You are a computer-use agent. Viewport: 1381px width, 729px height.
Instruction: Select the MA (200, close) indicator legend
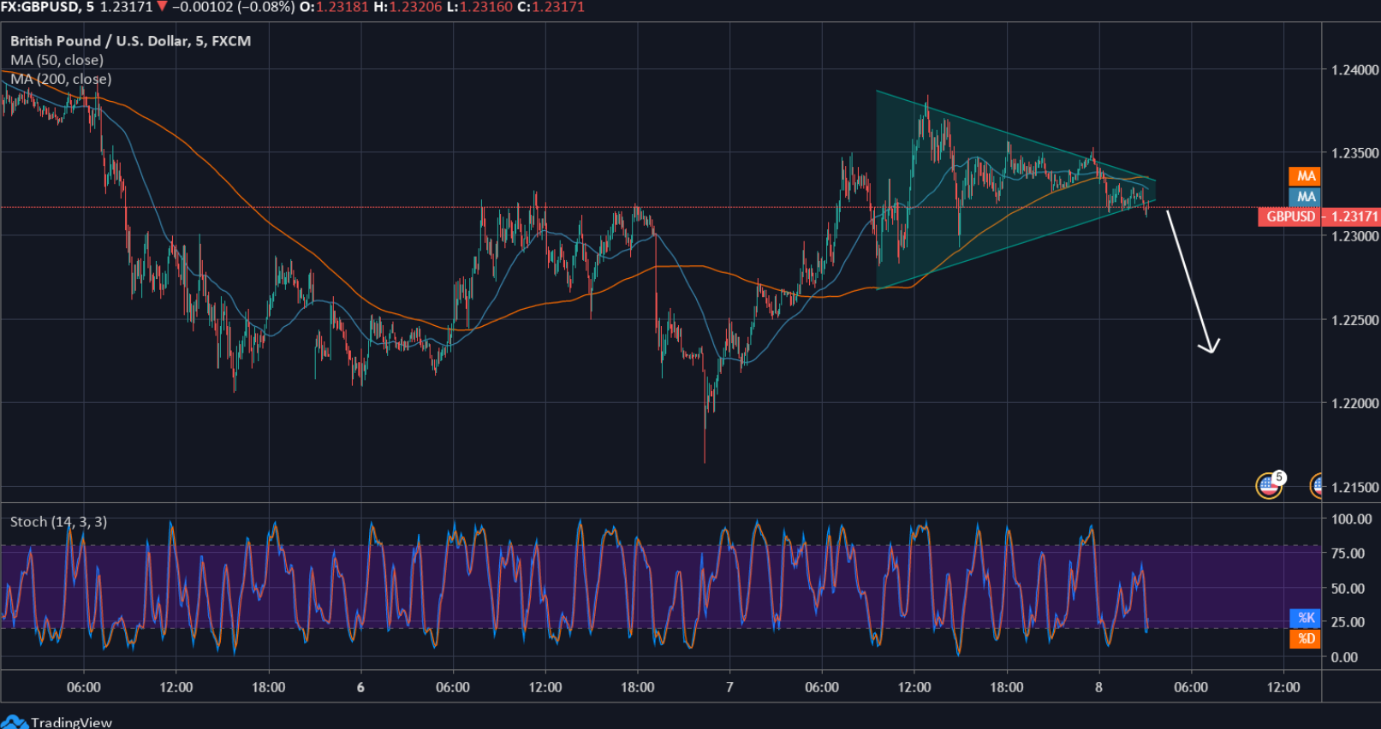[61, 79]
